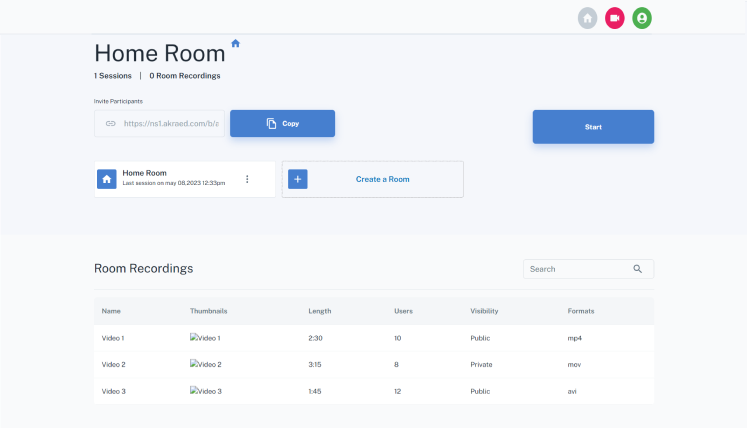Click Create a Room link
Viewport: 747px width, 428px height.
[x=383, y=179]
